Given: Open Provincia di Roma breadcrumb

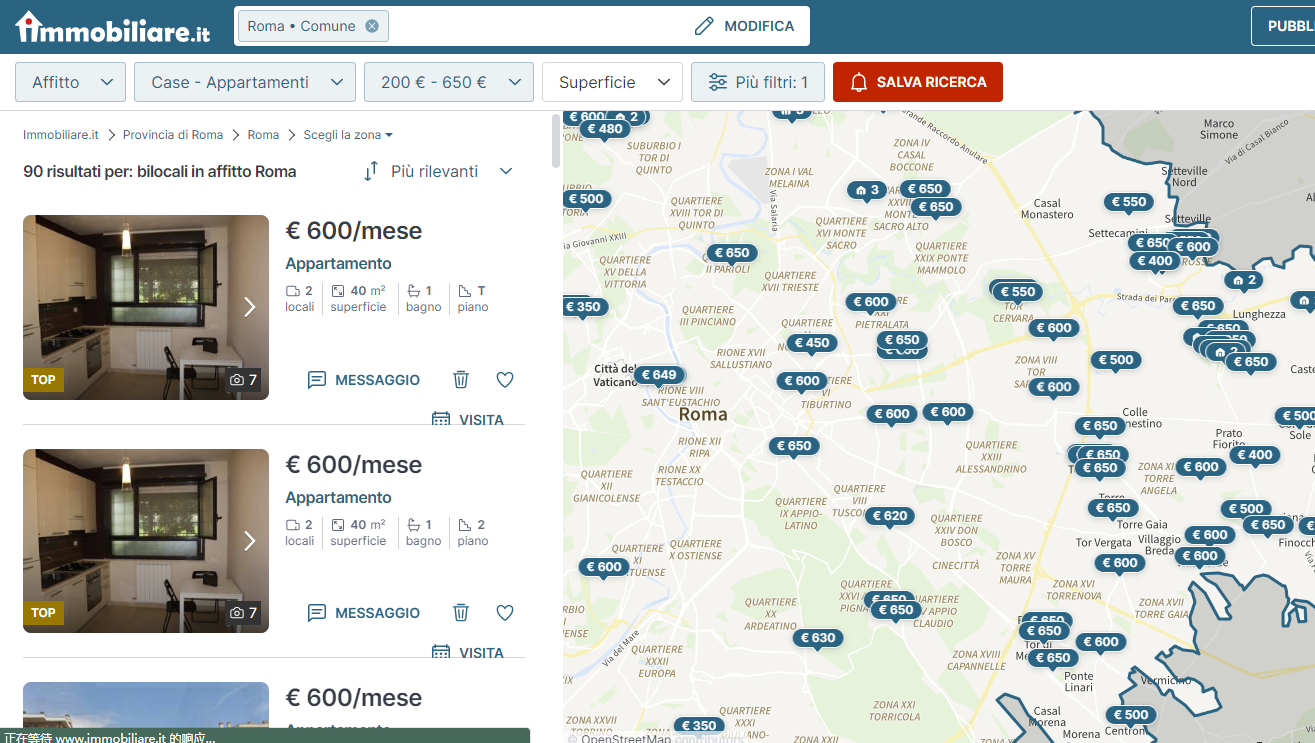Looking at the screenshot, I should [173, 135].
